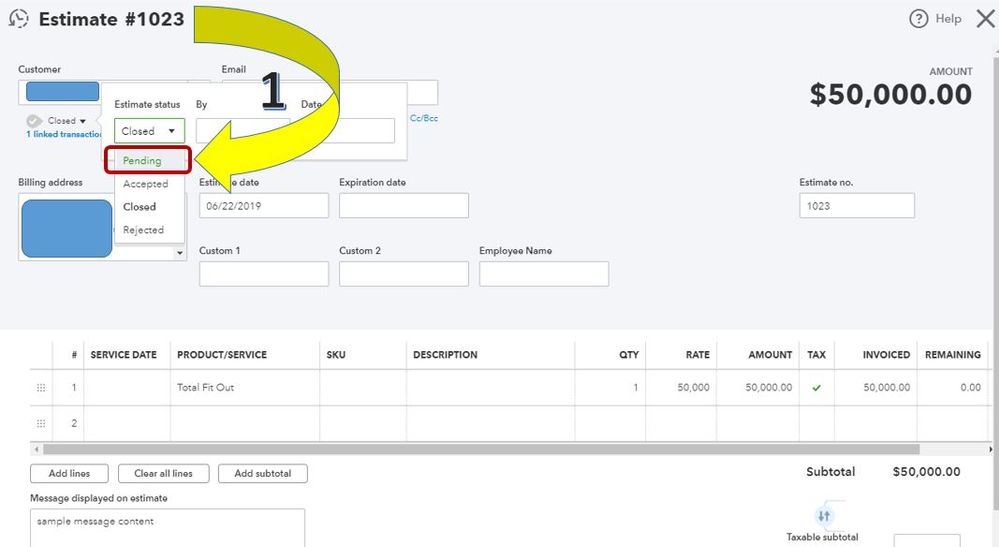Open the estimate history clock icon

click(18, 18)
